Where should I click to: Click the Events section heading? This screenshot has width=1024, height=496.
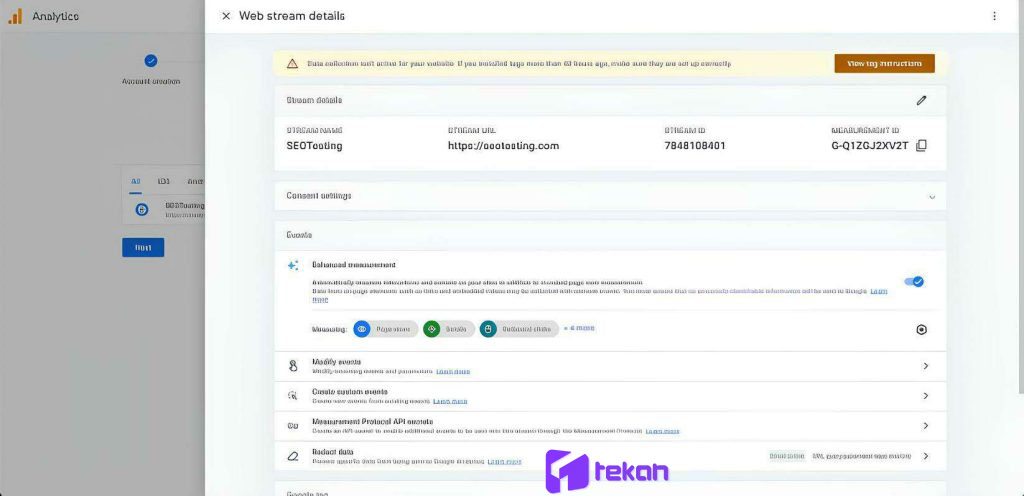tap(299, 234)
